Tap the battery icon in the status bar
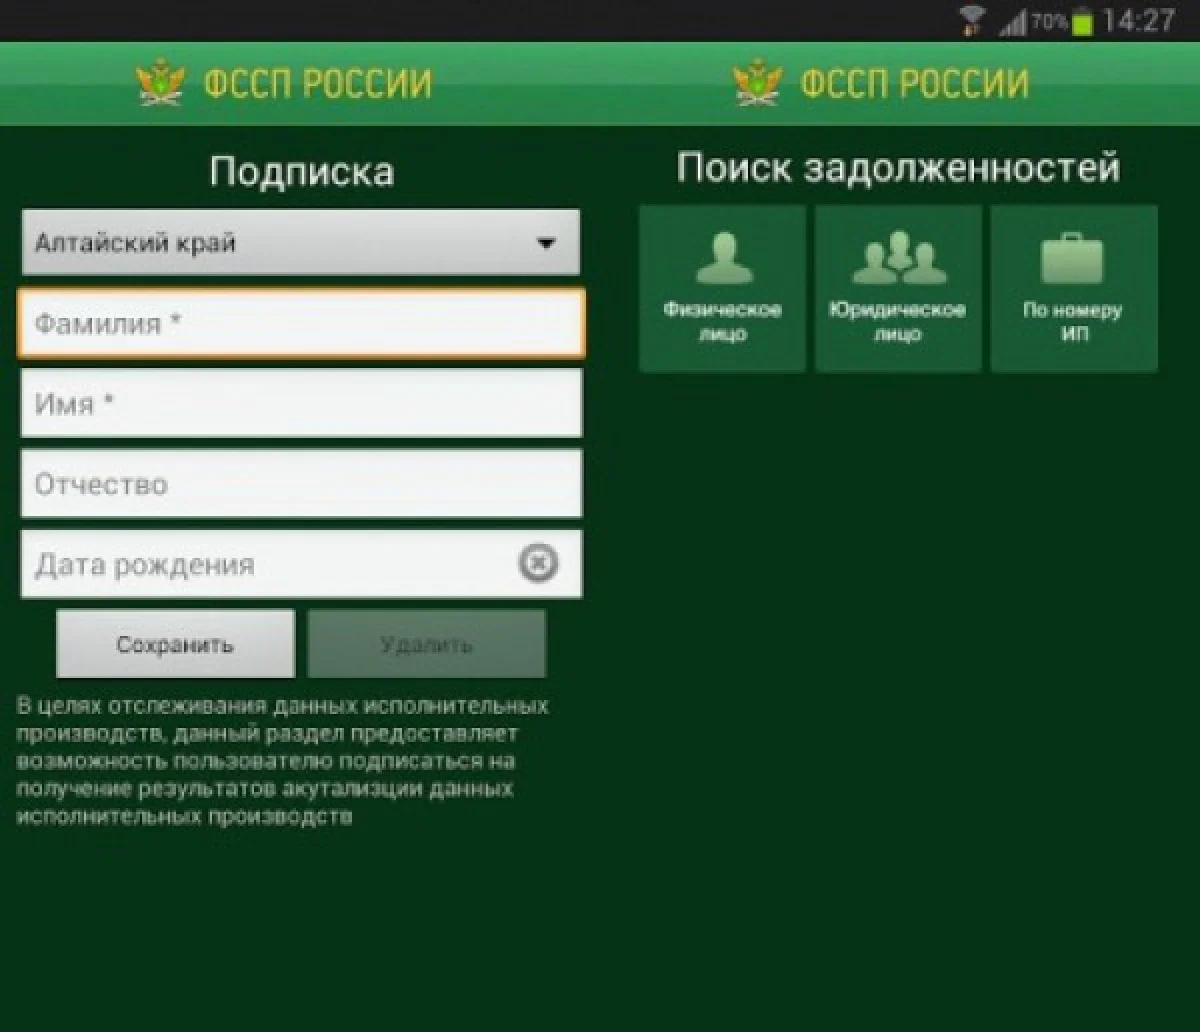Screen dimensions: 1200x1032 (x=1081, y=22)
